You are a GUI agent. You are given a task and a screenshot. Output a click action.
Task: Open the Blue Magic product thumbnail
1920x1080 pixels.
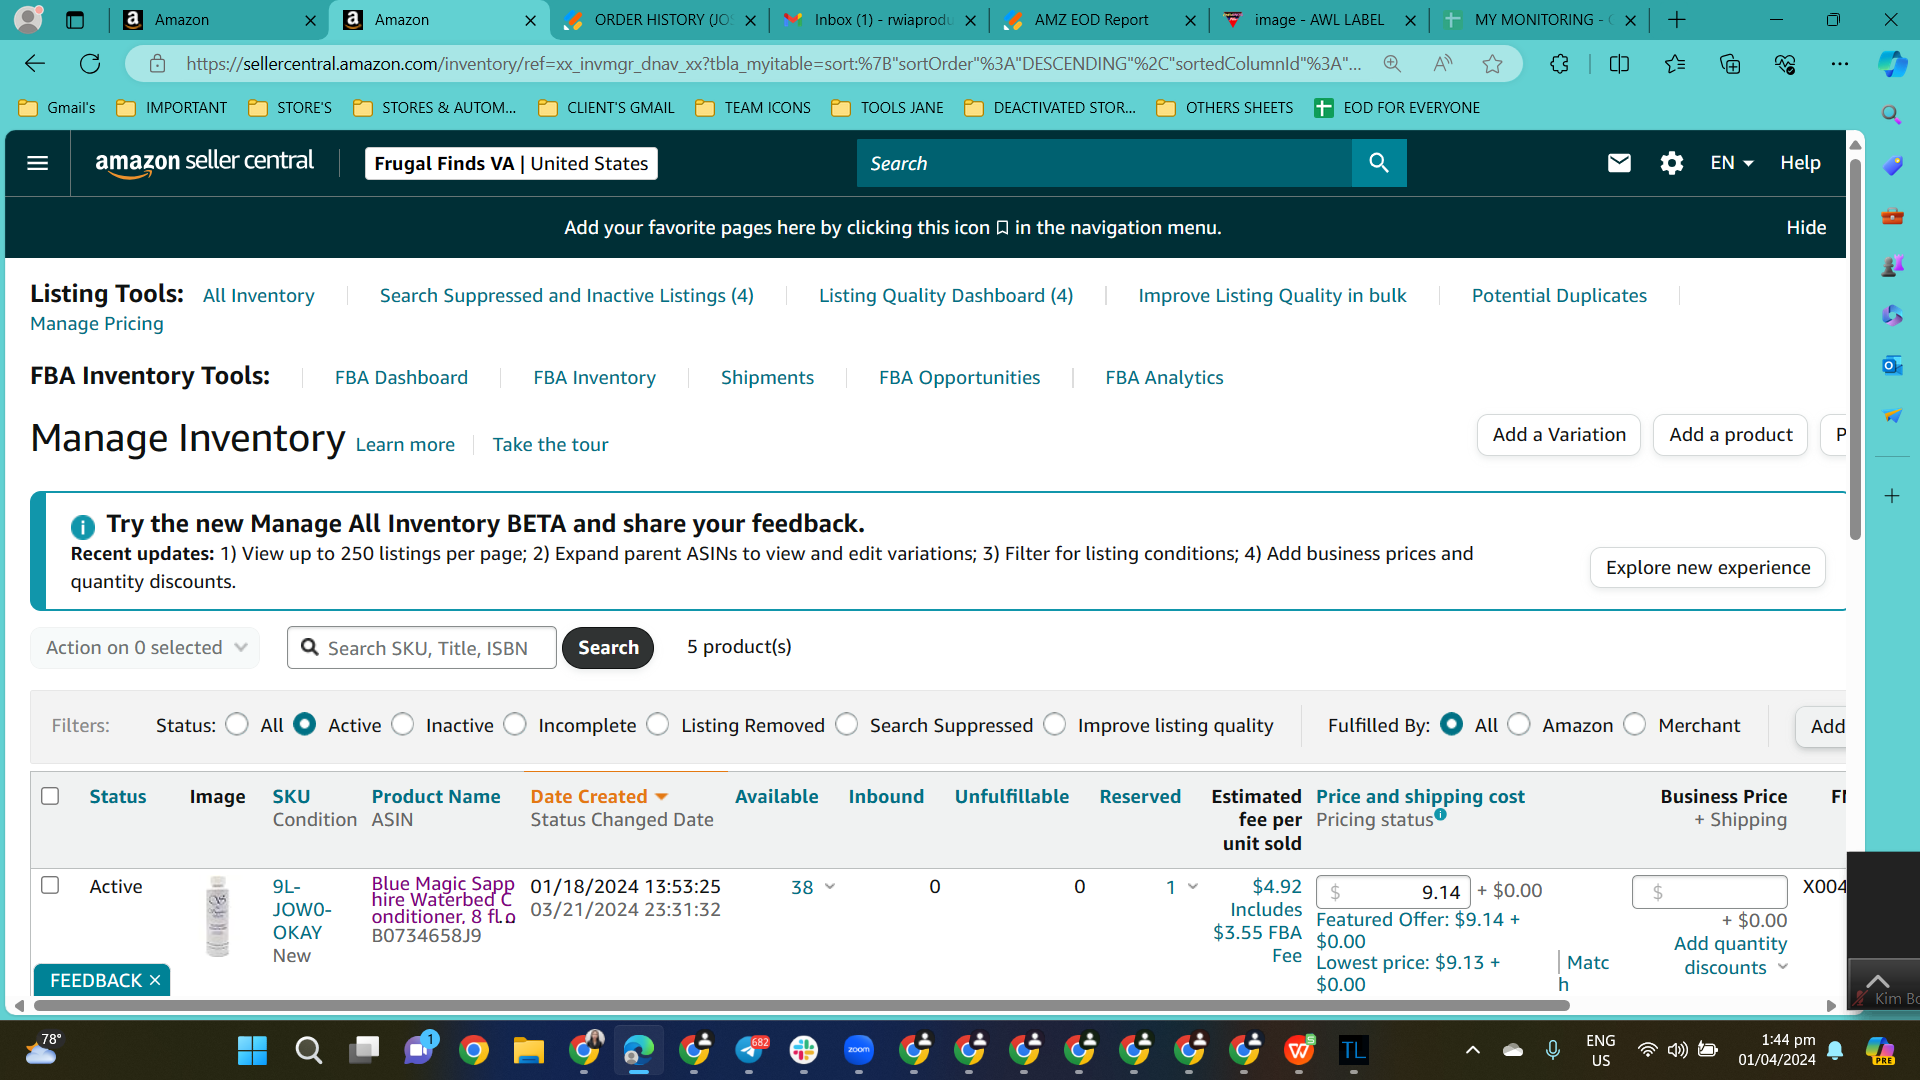pos(217,916)
